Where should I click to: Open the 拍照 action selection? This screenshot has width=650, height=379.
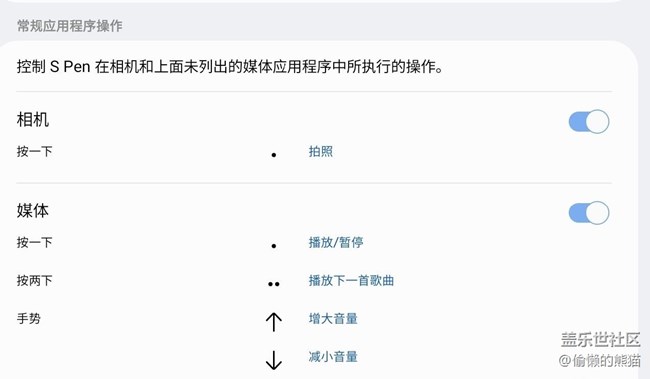point(320,151)
